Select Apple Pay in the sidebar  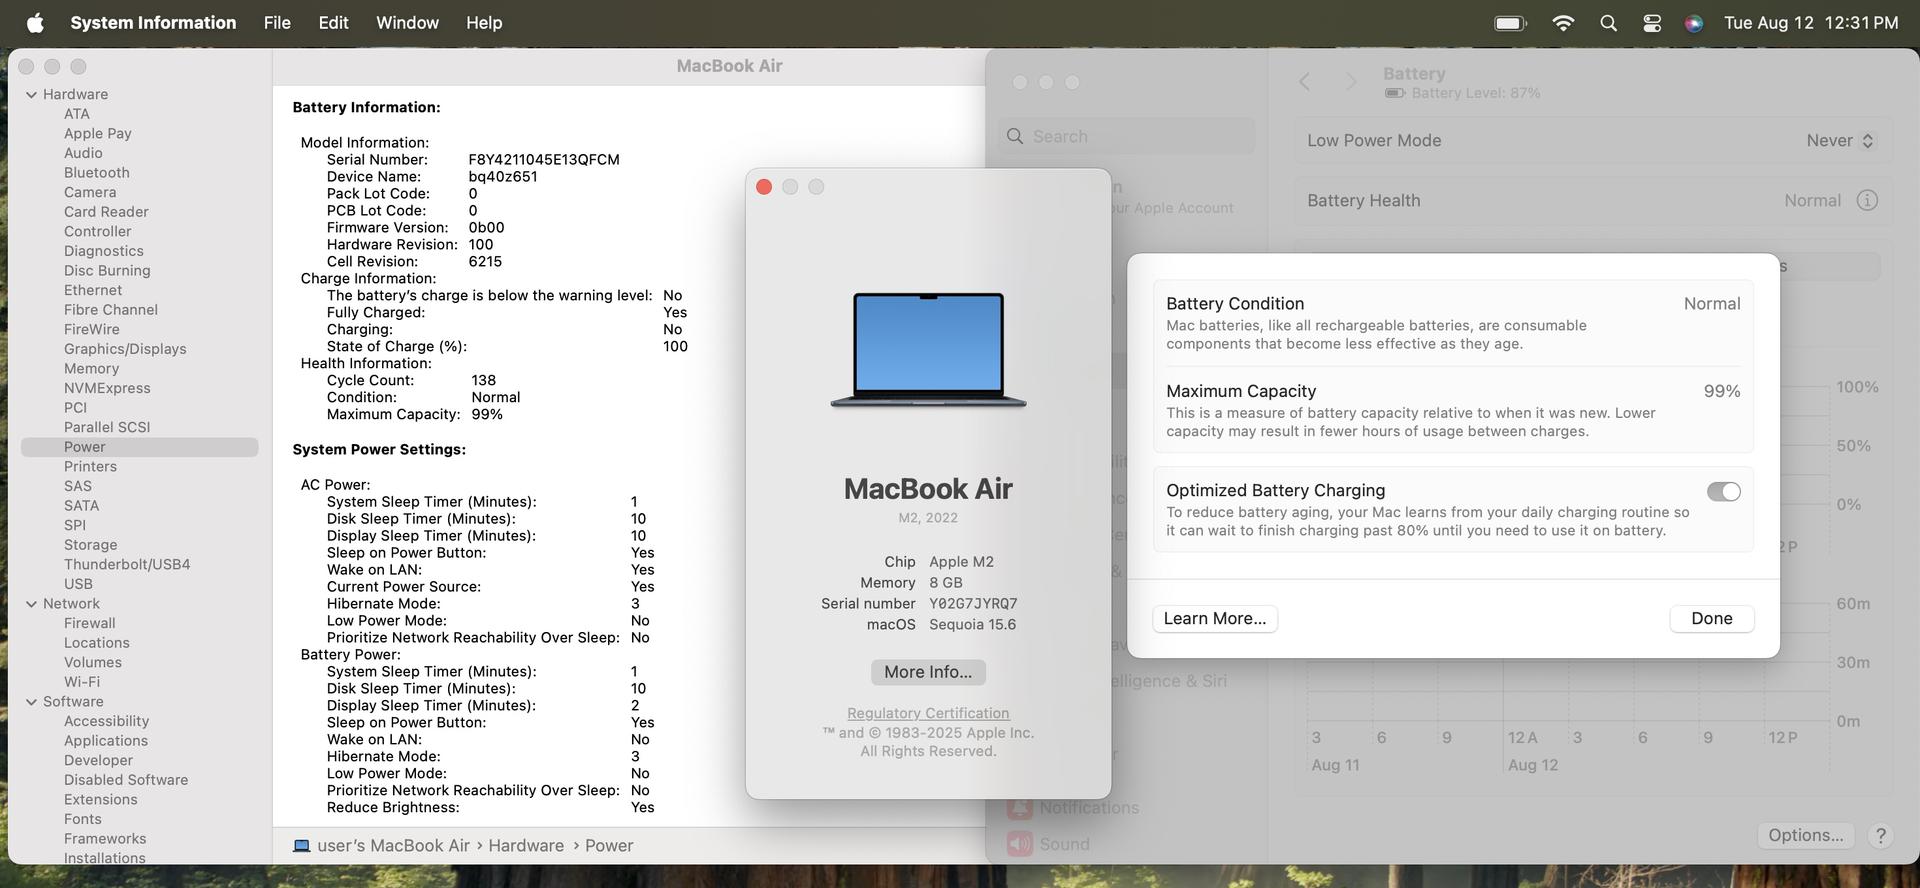click(x=98, y=134)
